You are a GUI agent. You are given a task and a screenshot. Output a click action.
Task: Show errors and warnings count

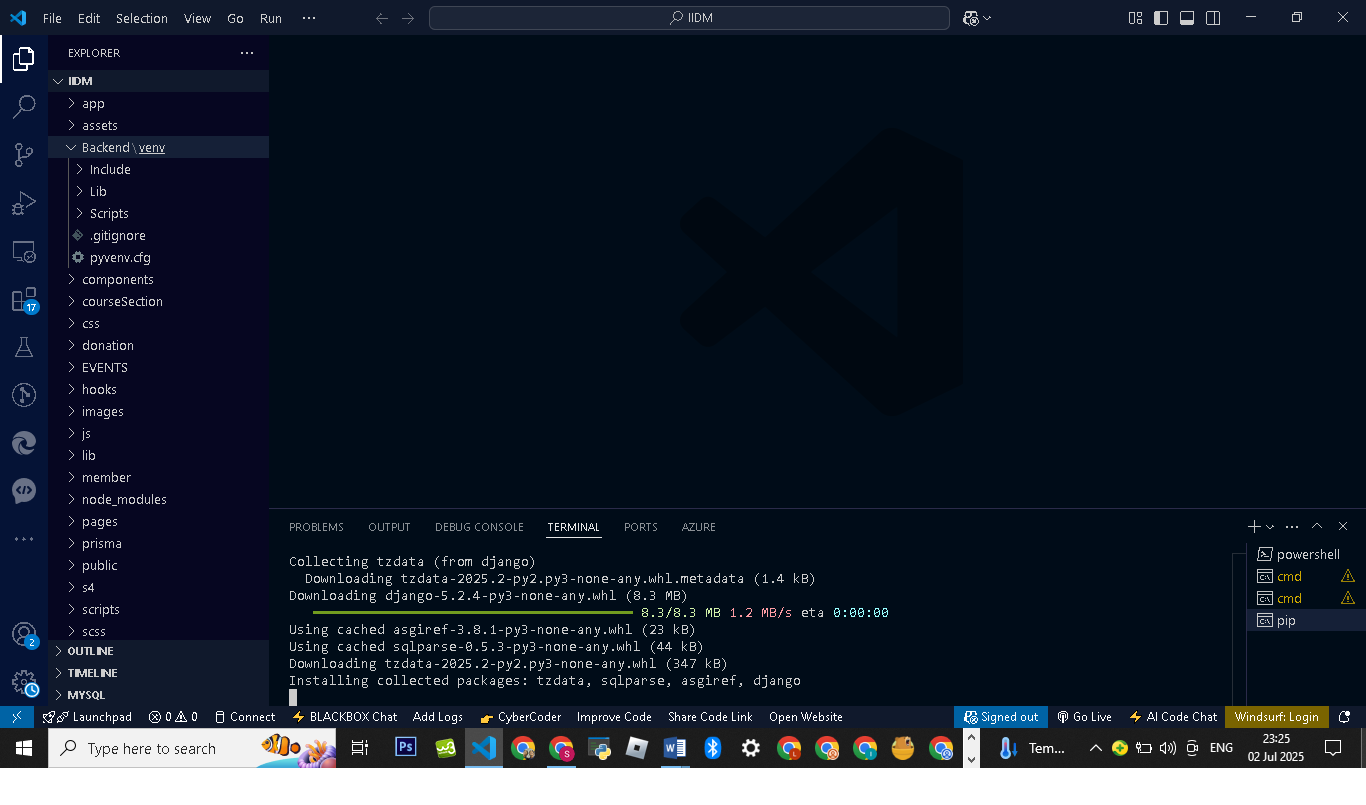(x=173, y=717)
